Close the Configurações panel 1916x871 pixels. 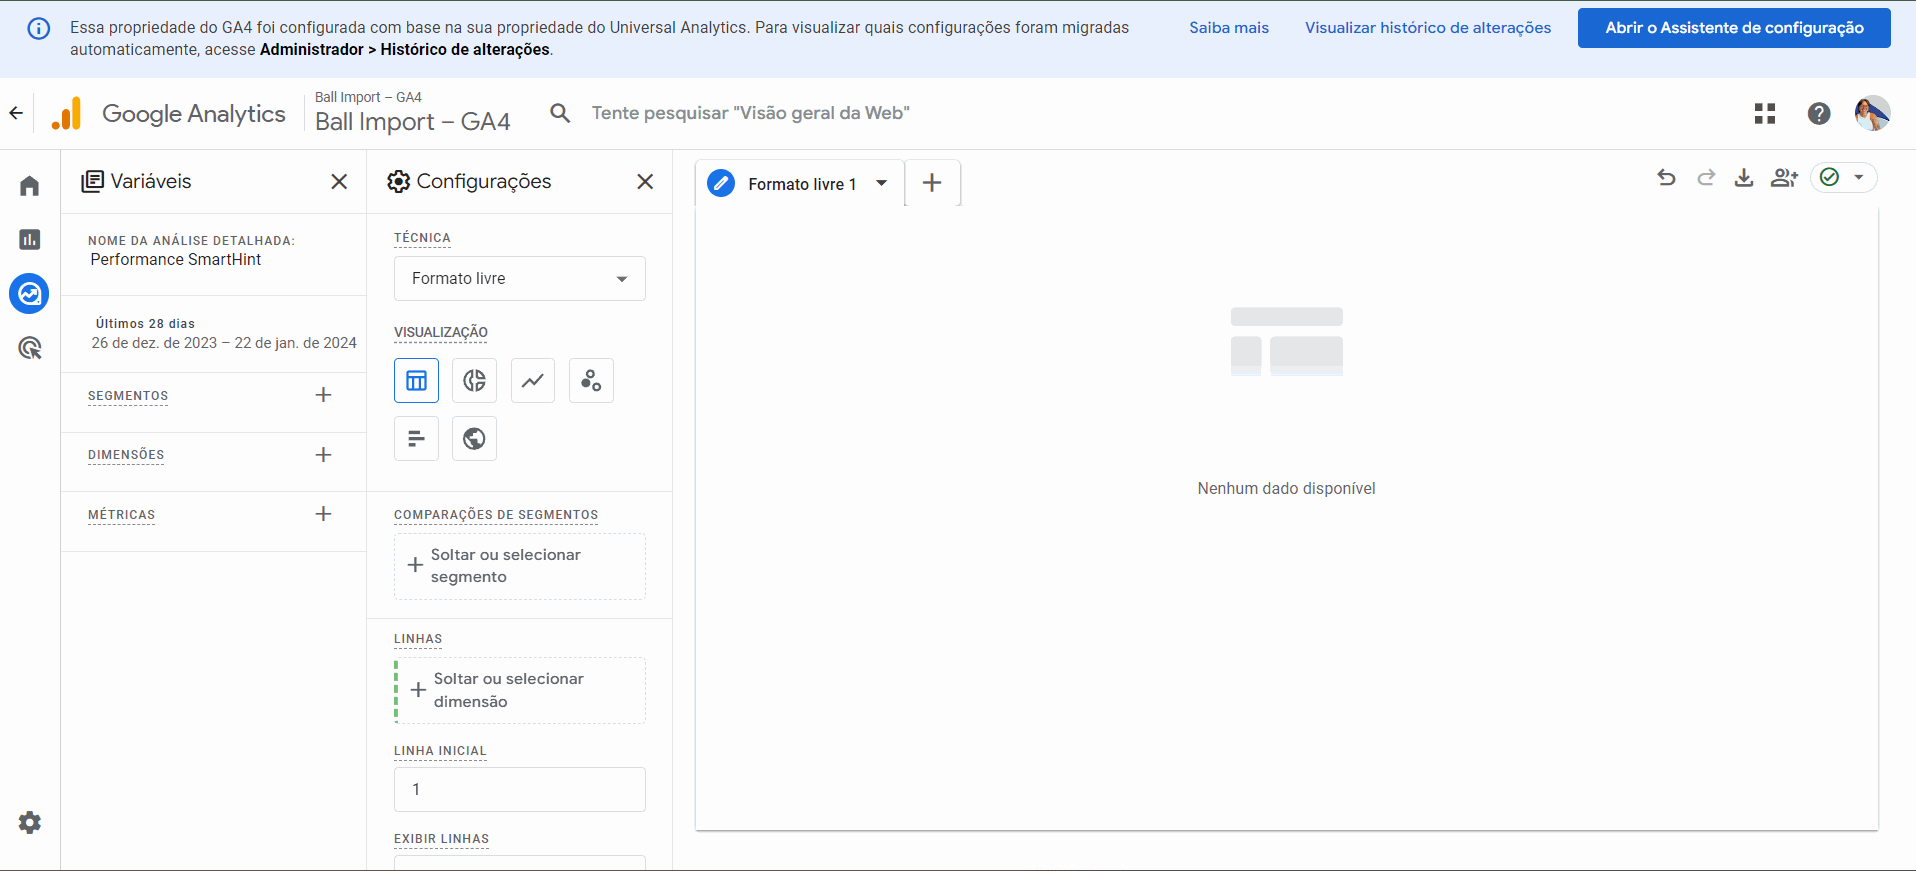[645, 181]
